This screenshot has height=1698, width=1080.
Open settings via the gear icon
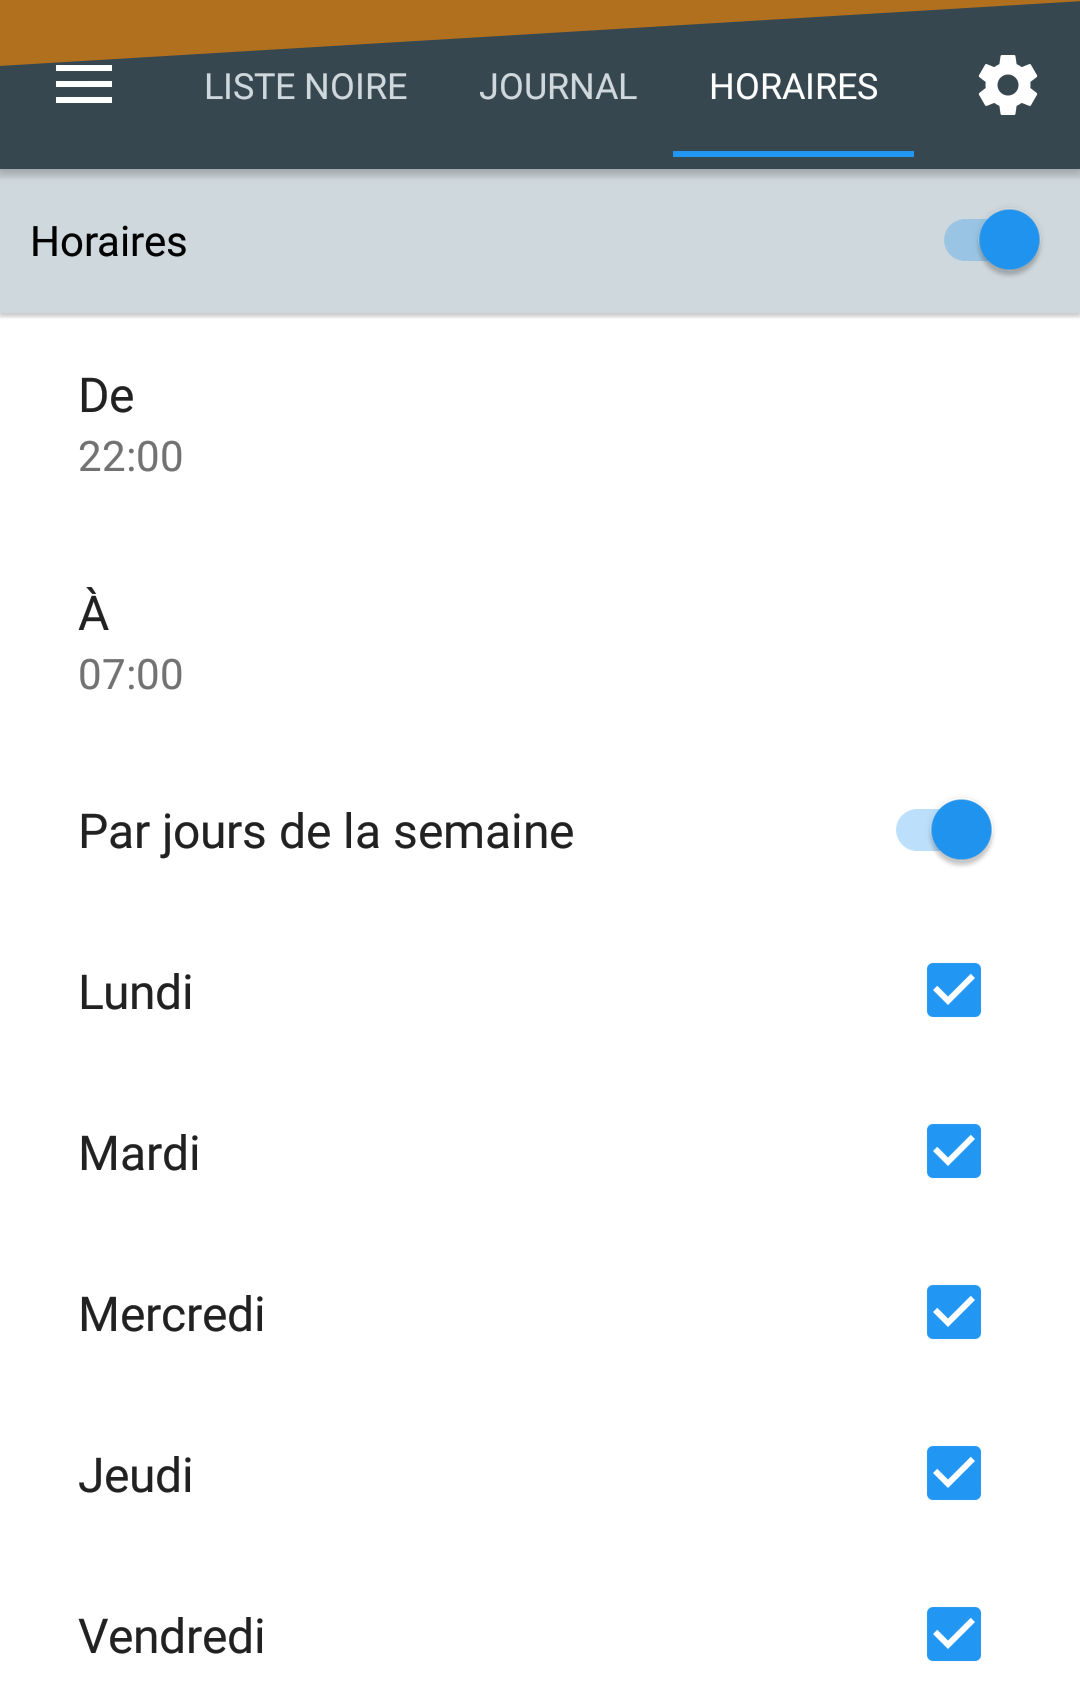1008,85
